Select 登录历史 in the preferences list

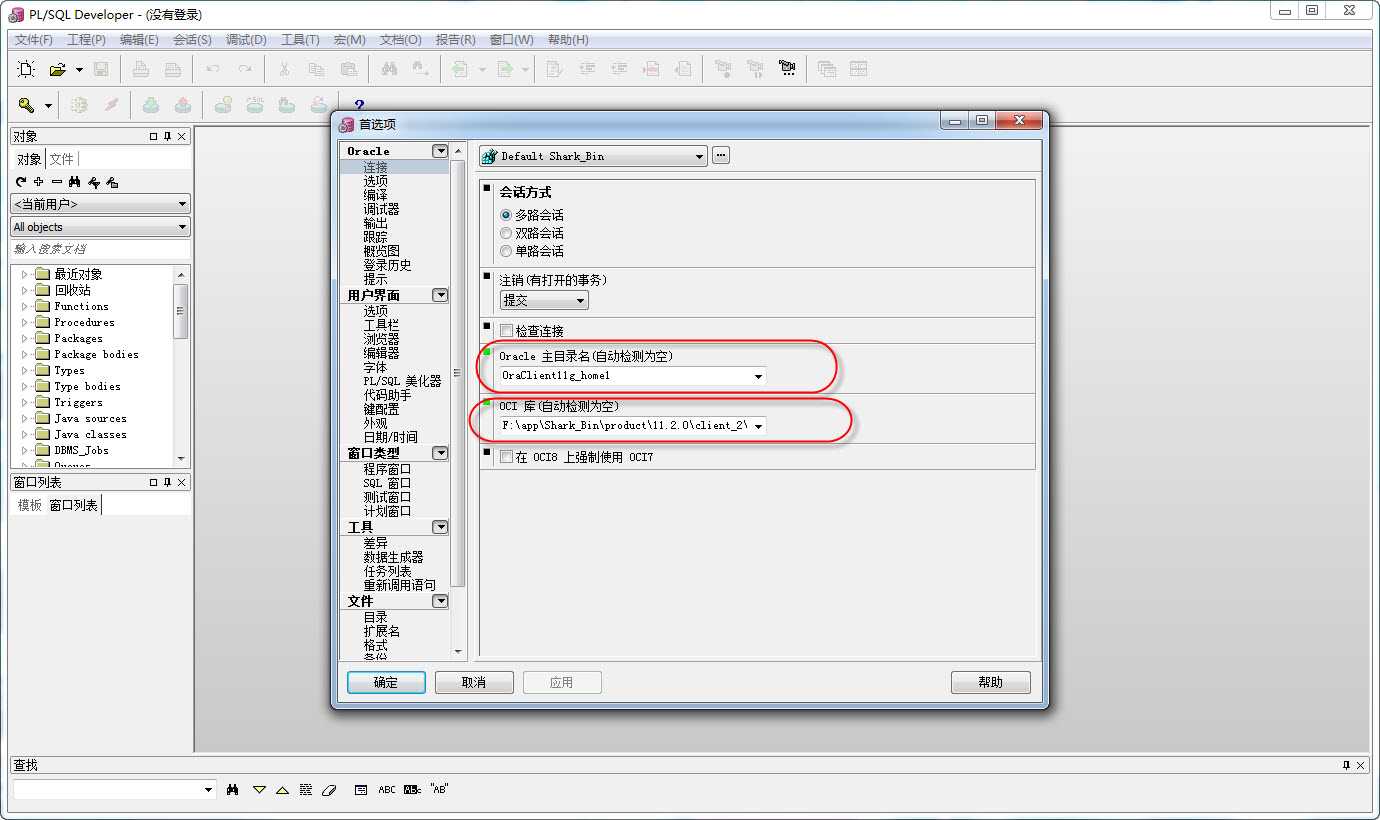[387, 265]
